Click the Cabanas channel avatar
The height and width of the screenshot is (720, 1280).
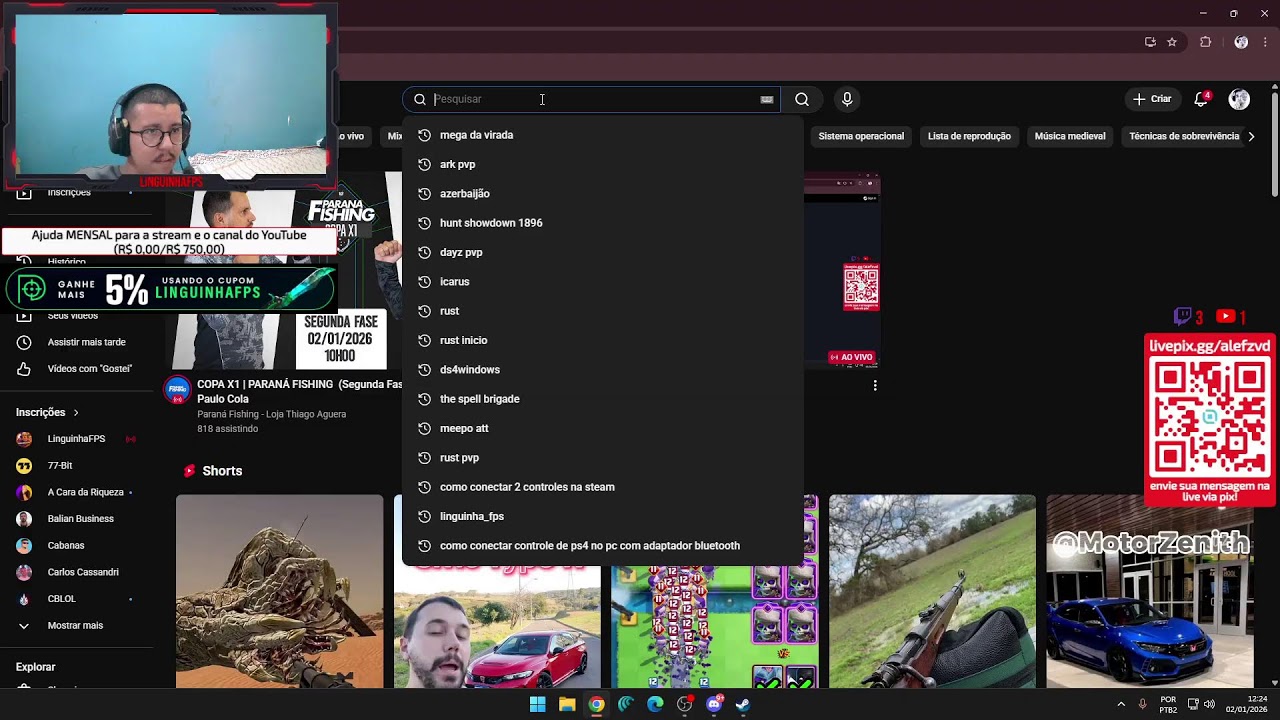pyautogui.click(x=24, y=545)
